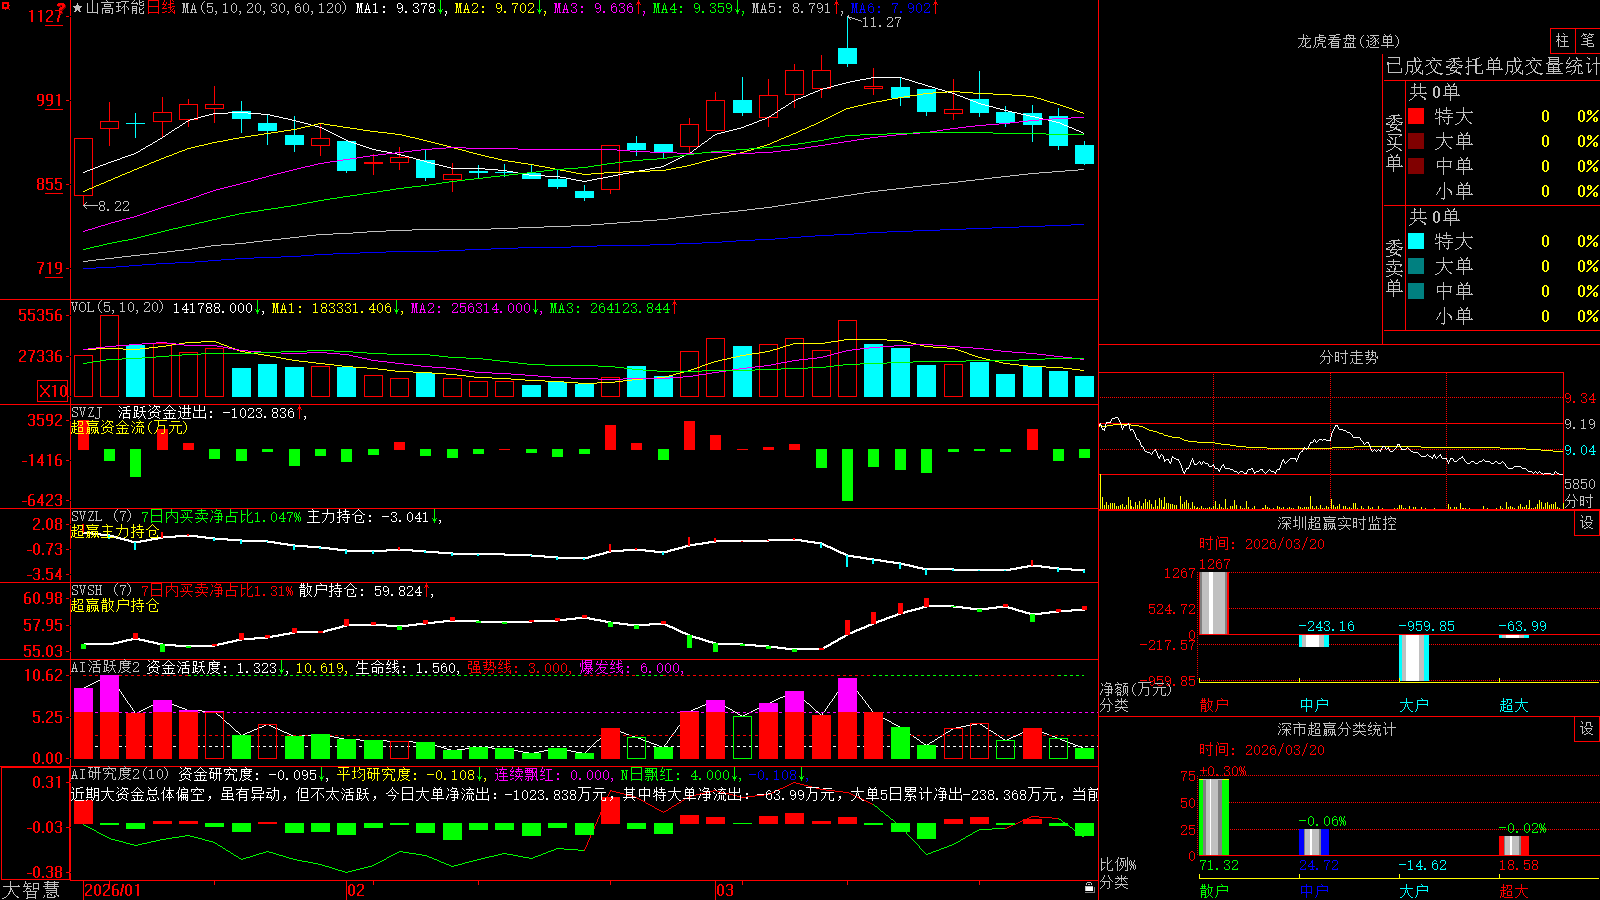1600x900 pixels.
Task: Click the blue 中户 24.72 ratio bar
Action: [x=1314, y=842]
